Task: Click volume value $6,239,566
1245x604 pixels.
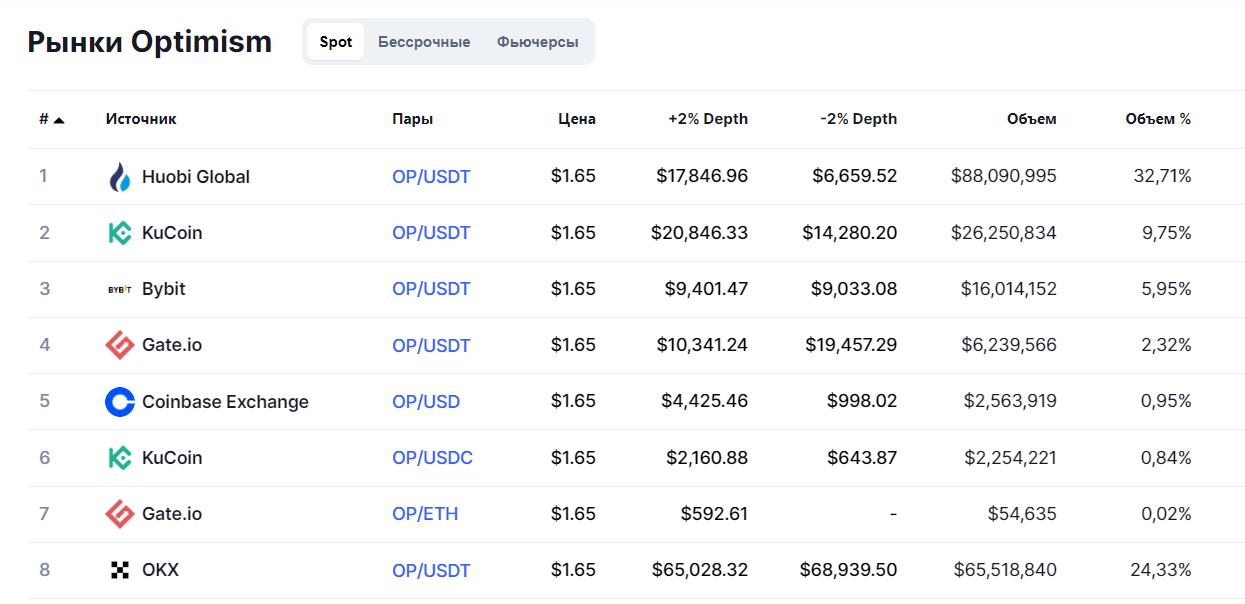Action: pos(1009,344)
